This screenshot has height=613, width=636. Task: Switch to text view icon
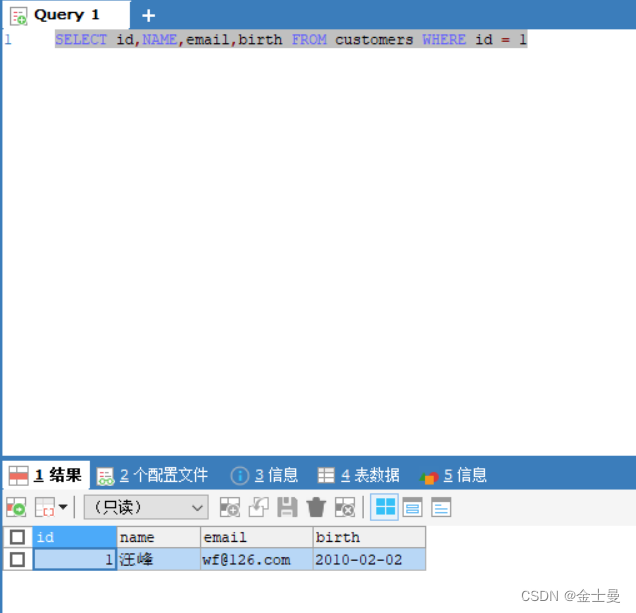pos(441,507)
